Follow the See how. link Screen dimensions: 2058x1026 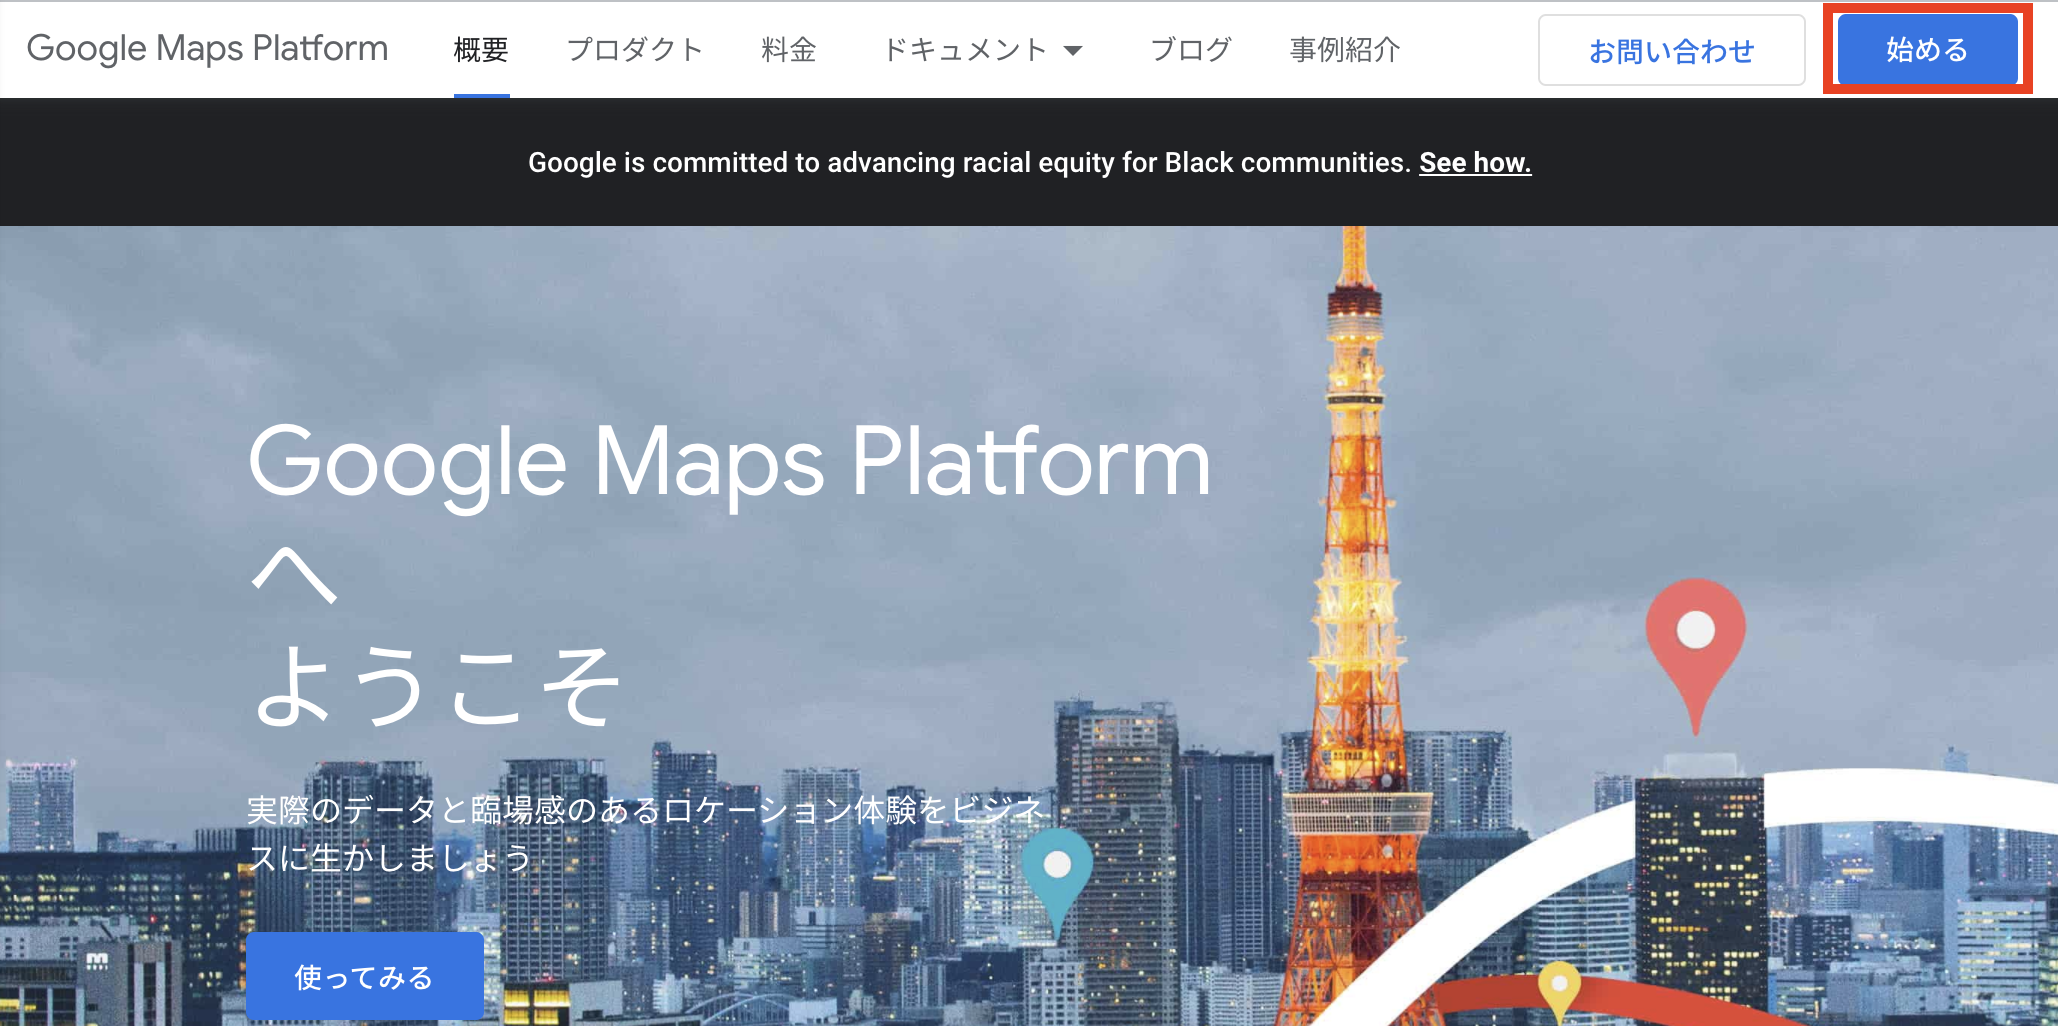(x=1475, y=162)
